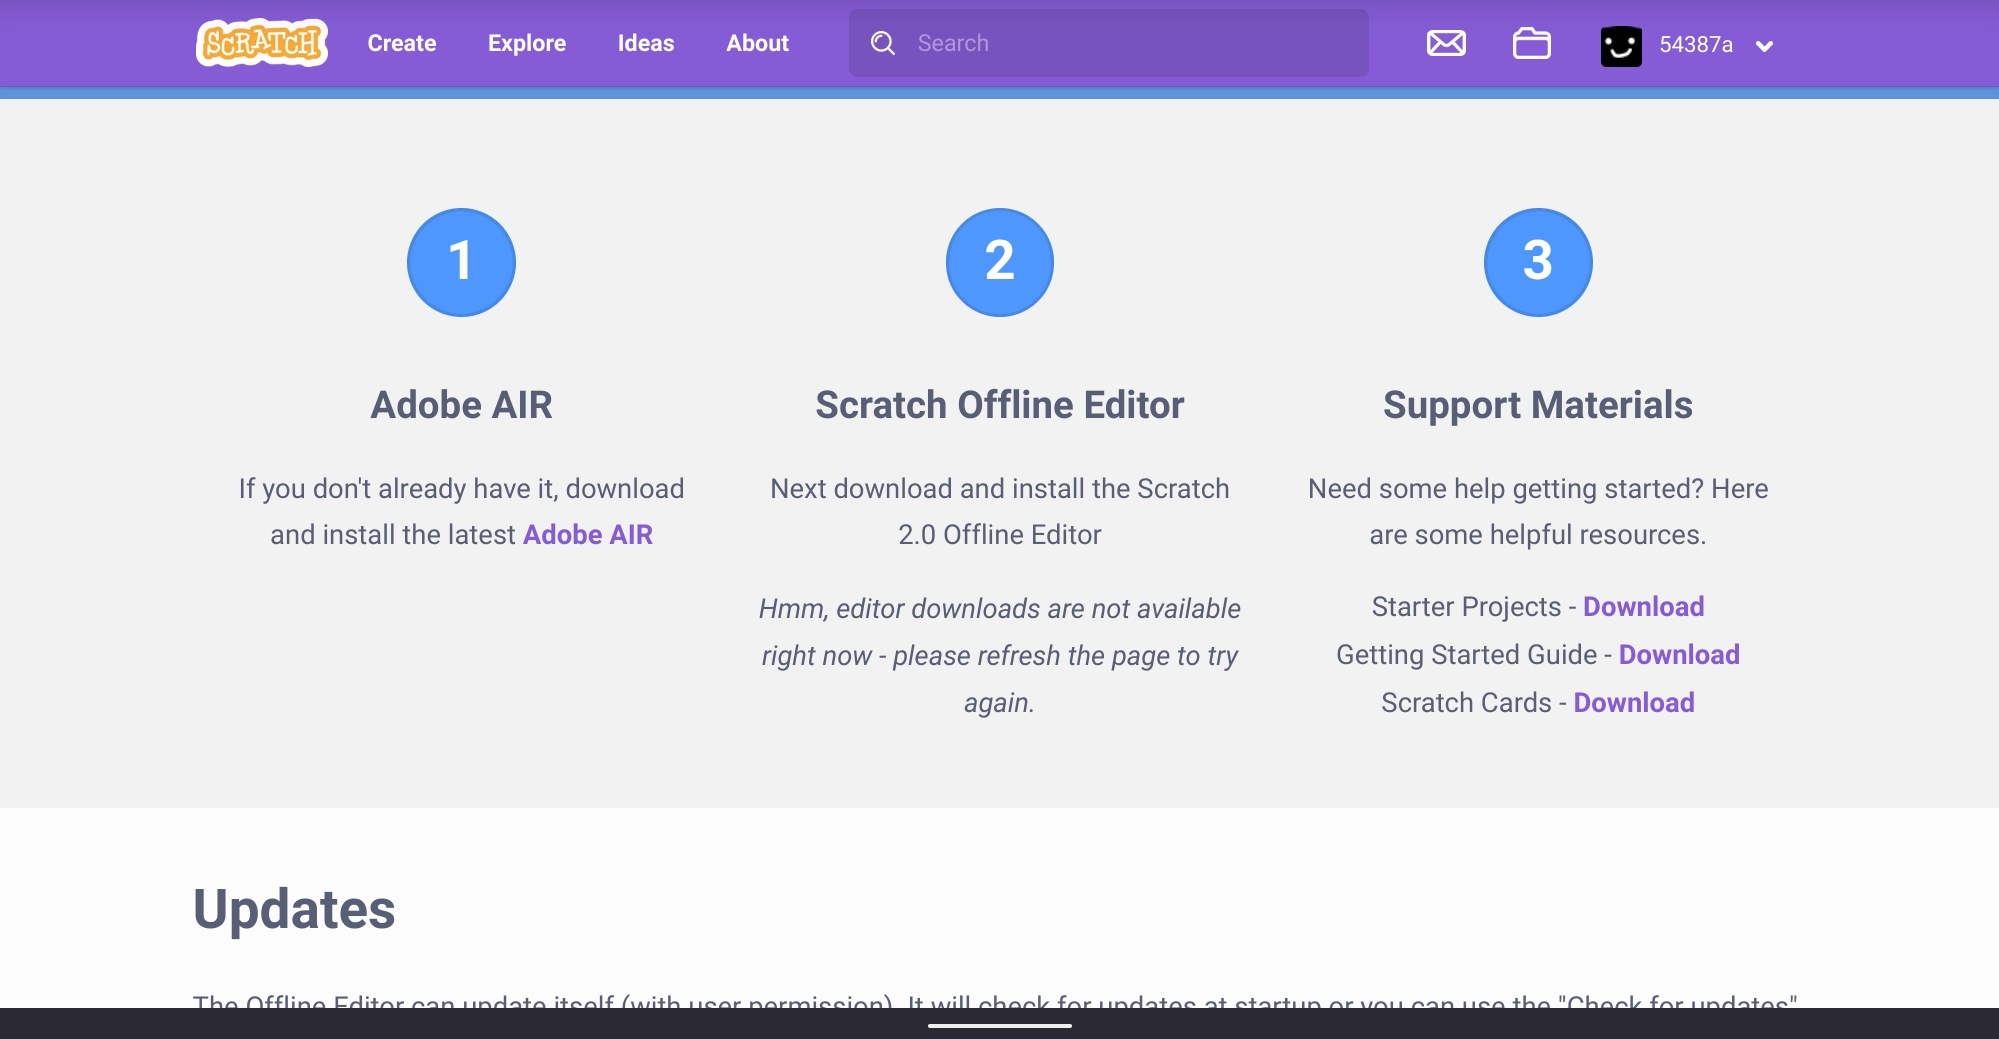Open the Messages envelope icon
The width and height of the screenshot is (1999, 1039).
click(x=1445, y=43)
